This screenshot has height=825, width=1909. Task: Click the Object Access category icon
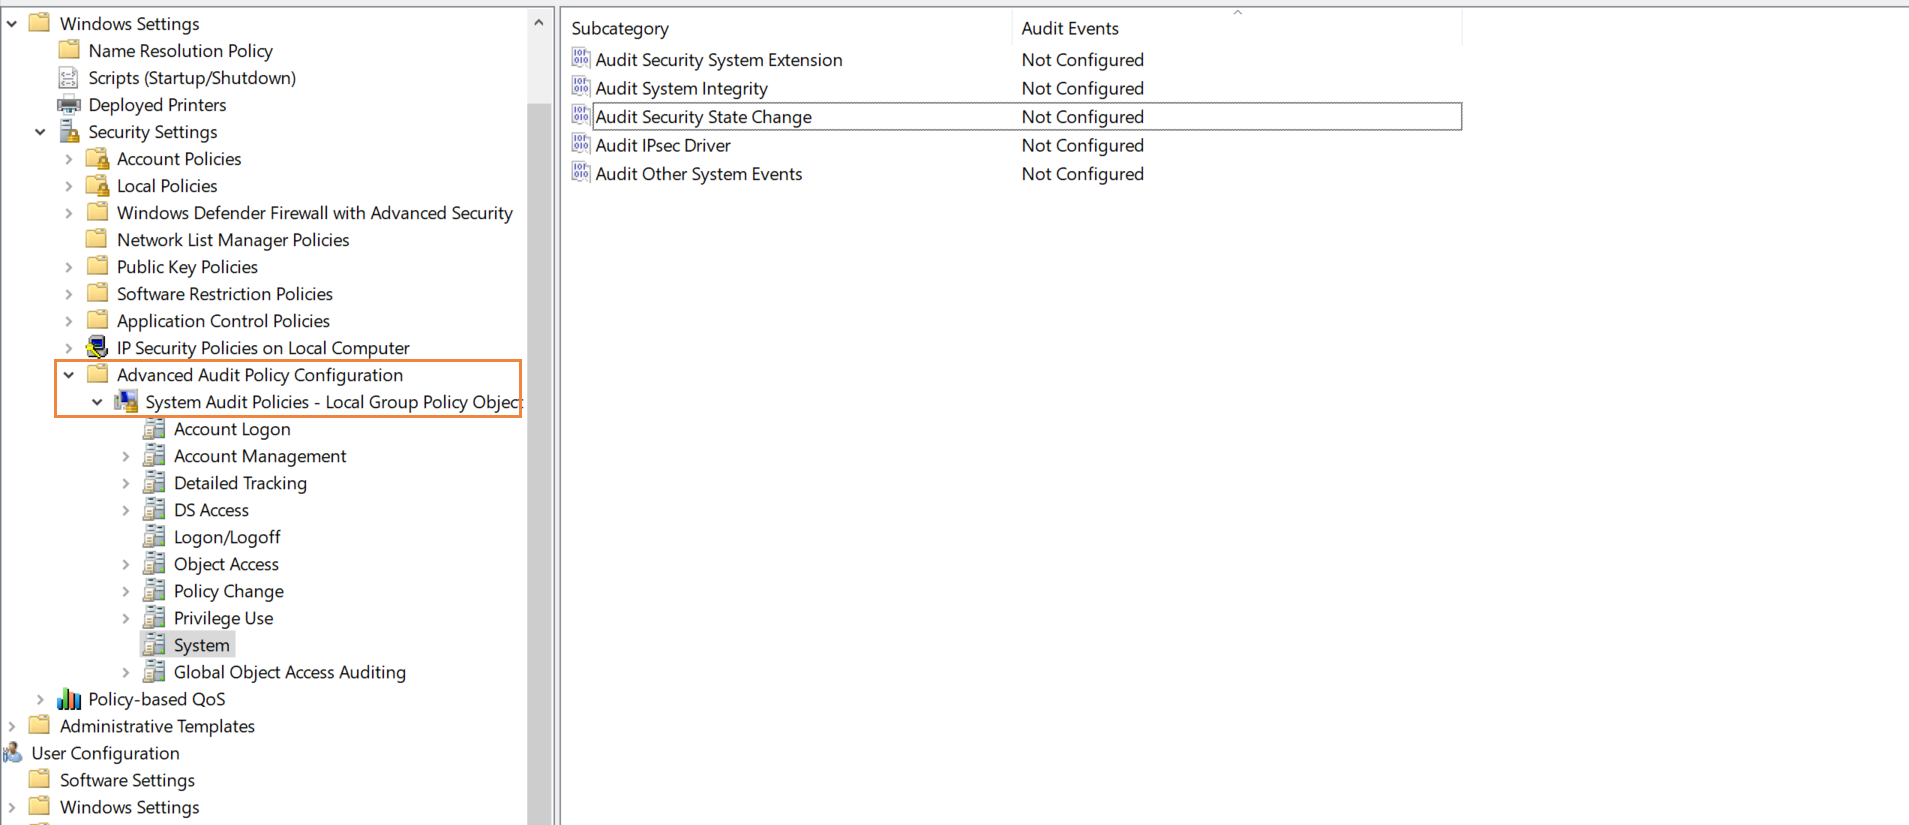[x=154, y=563]
